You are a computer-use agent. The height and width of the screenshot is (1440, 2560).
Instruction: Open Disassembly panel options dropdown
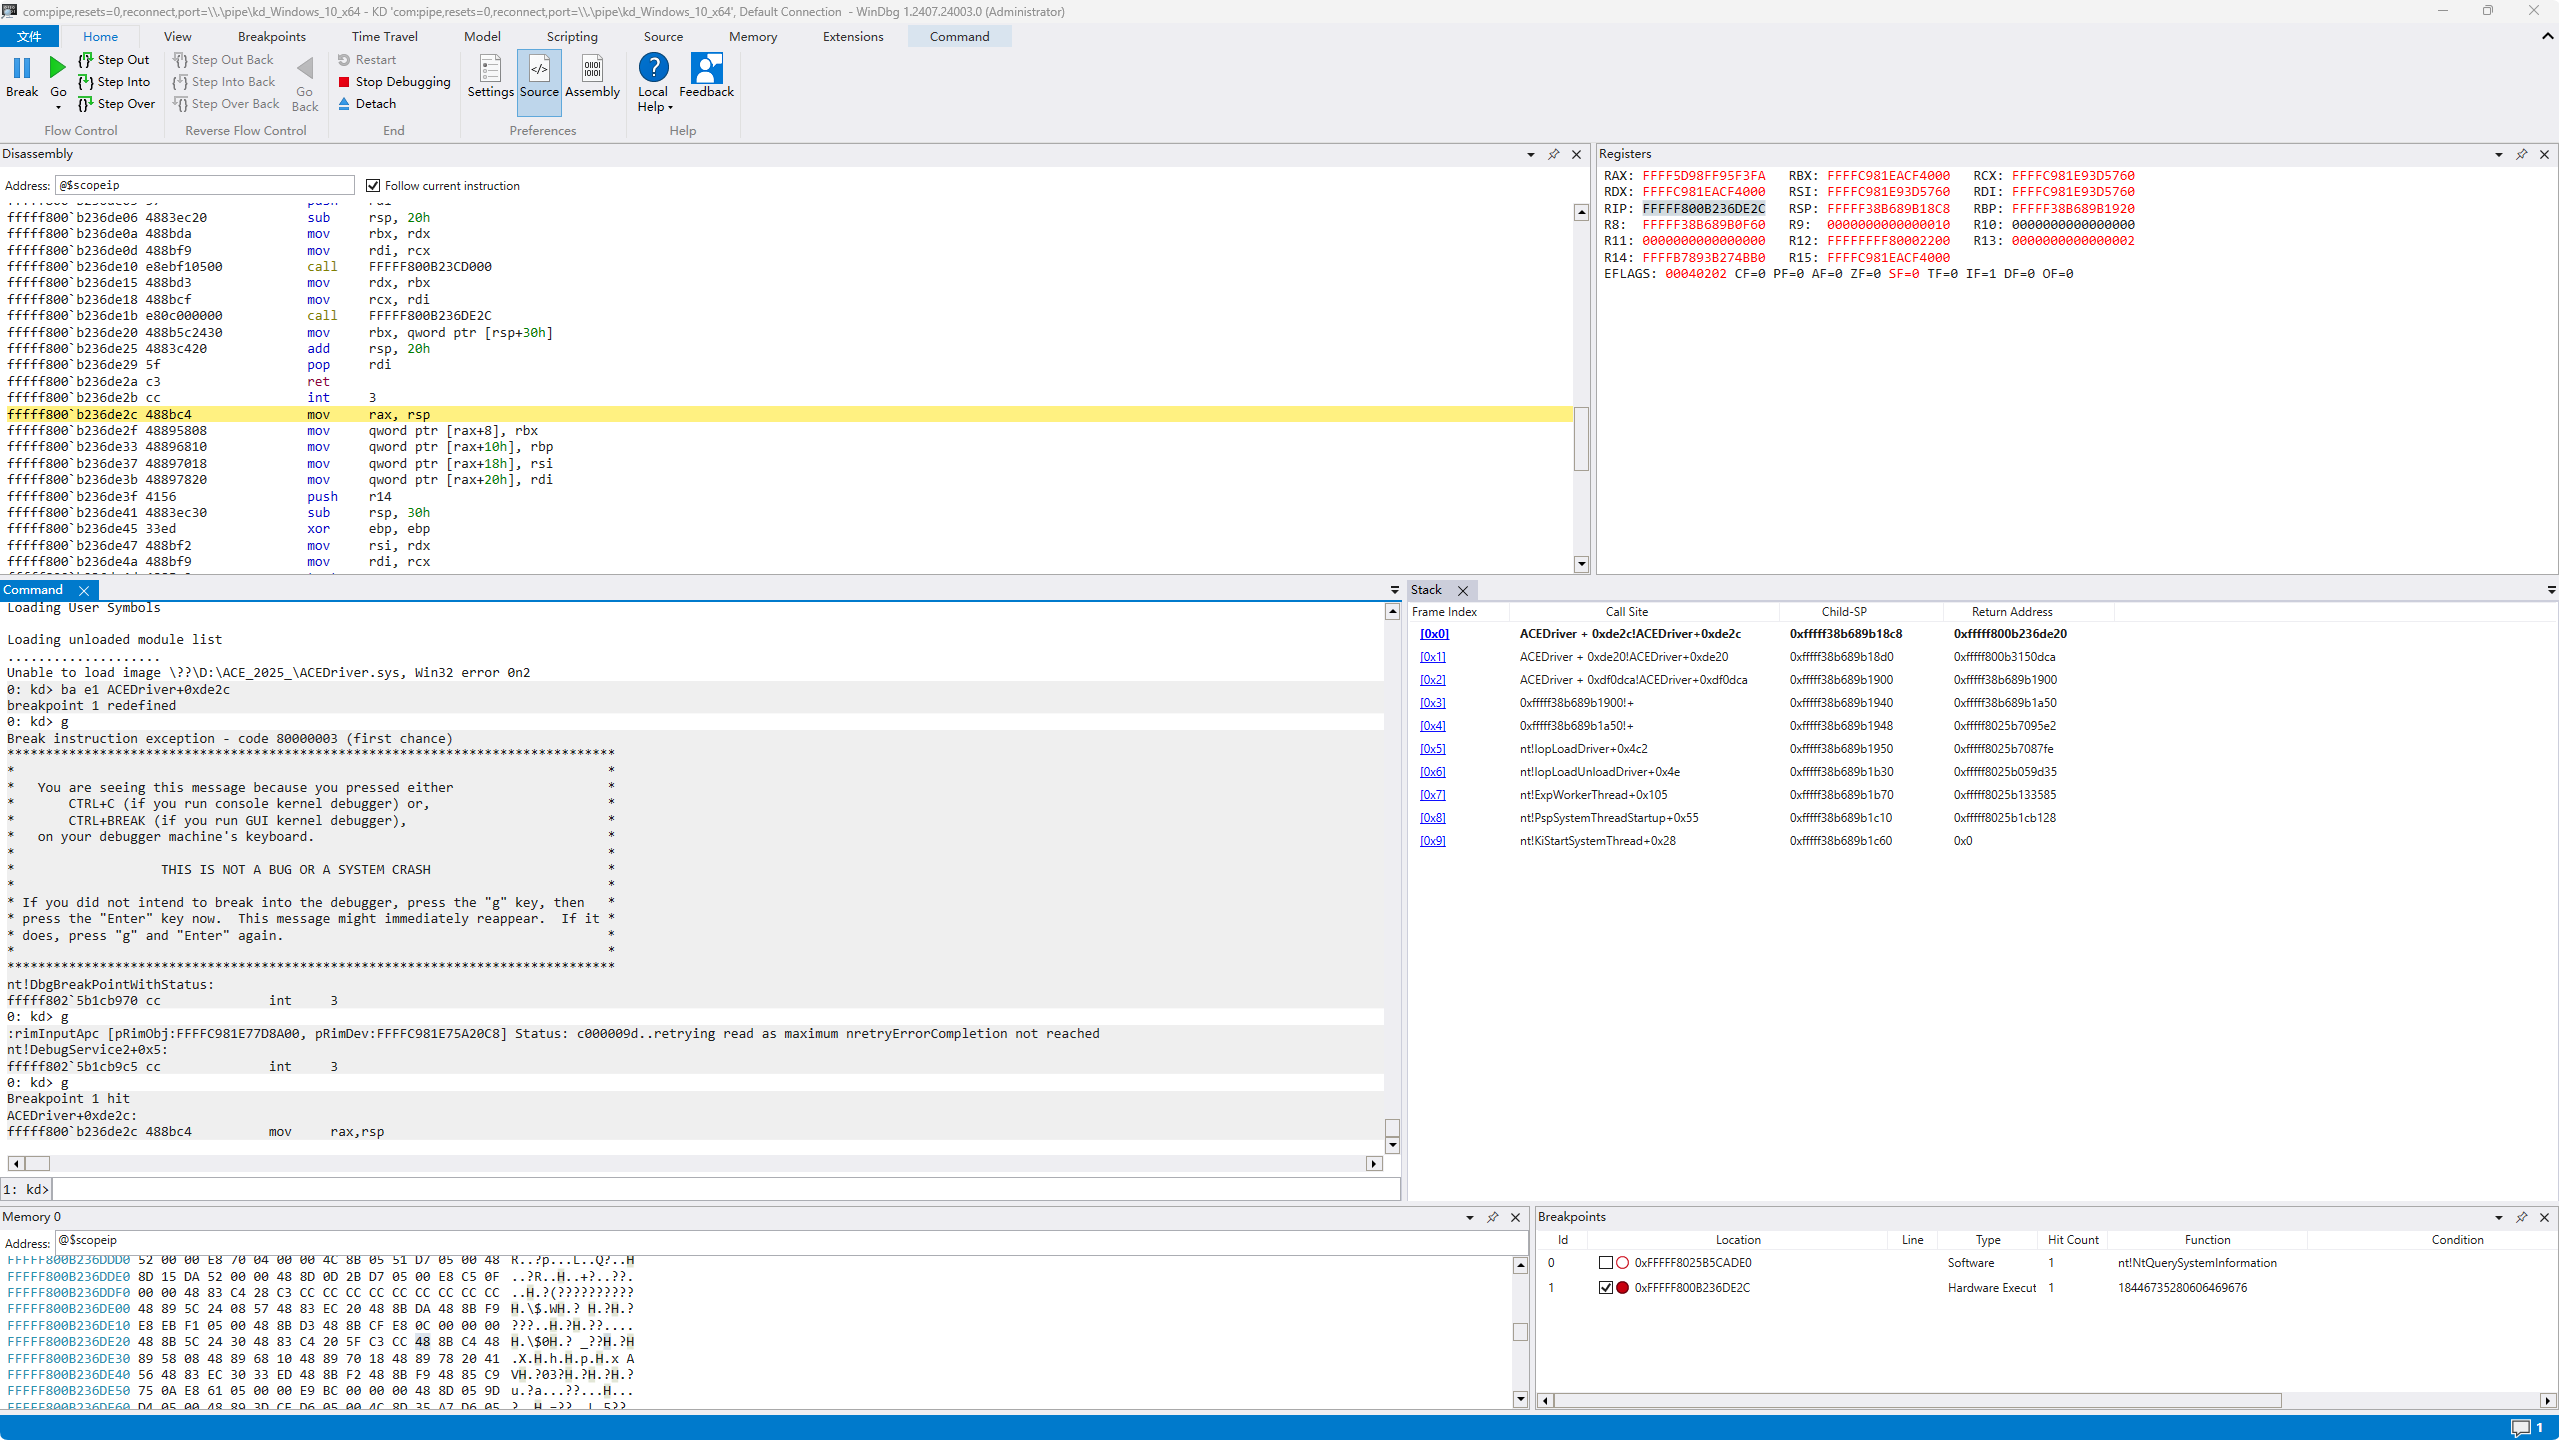click(x=1530, y=155)
